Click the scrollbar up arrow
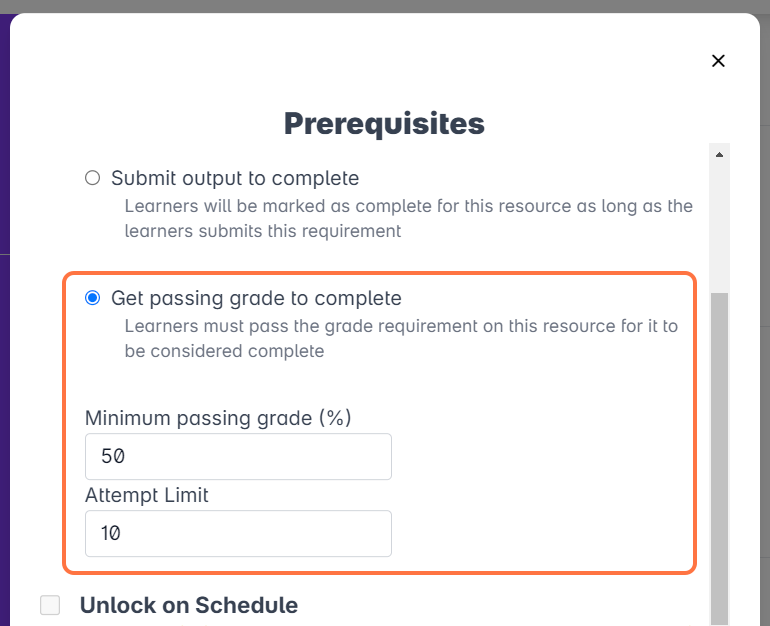This screenshot has height=626, width=770. [x=718, y=155]
